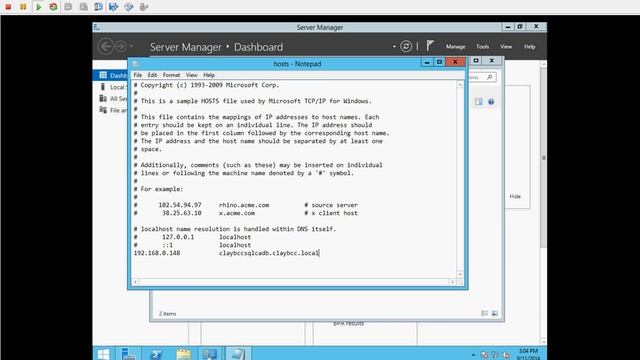Click Server Manager back arrow

click(106, 46)
